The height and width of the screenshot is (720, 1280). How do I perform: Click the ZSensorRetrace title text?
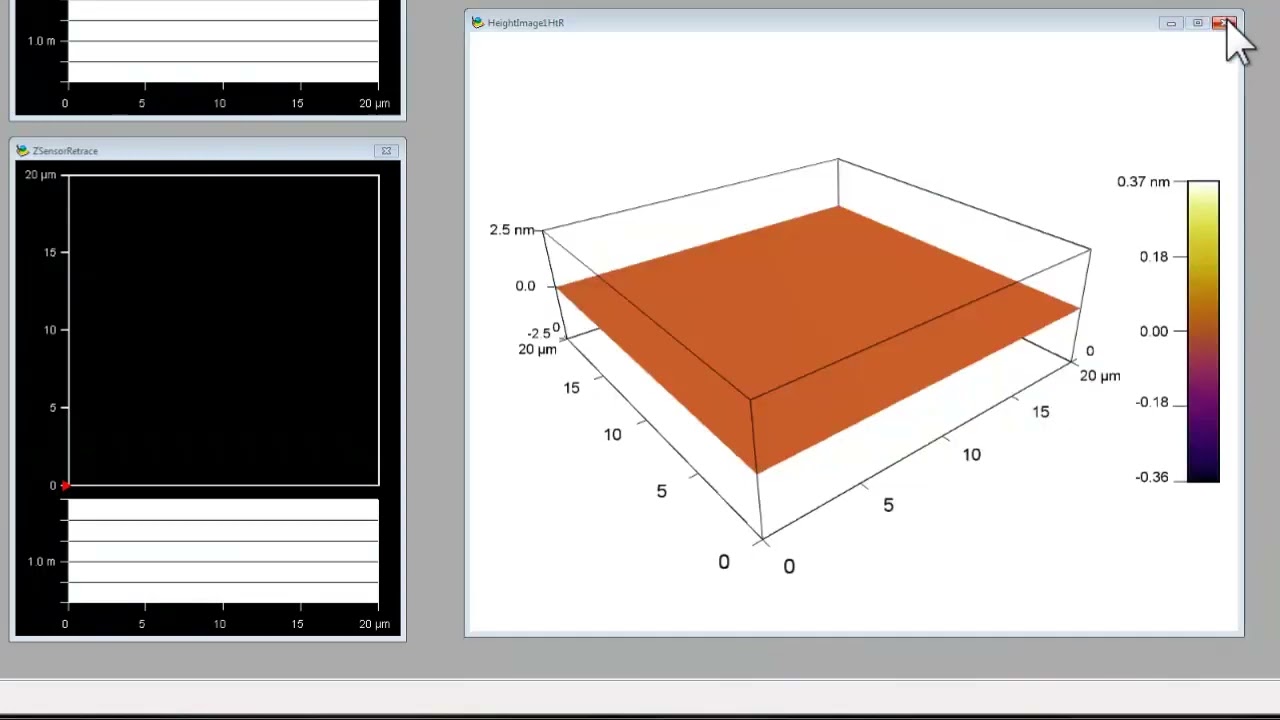65,151
